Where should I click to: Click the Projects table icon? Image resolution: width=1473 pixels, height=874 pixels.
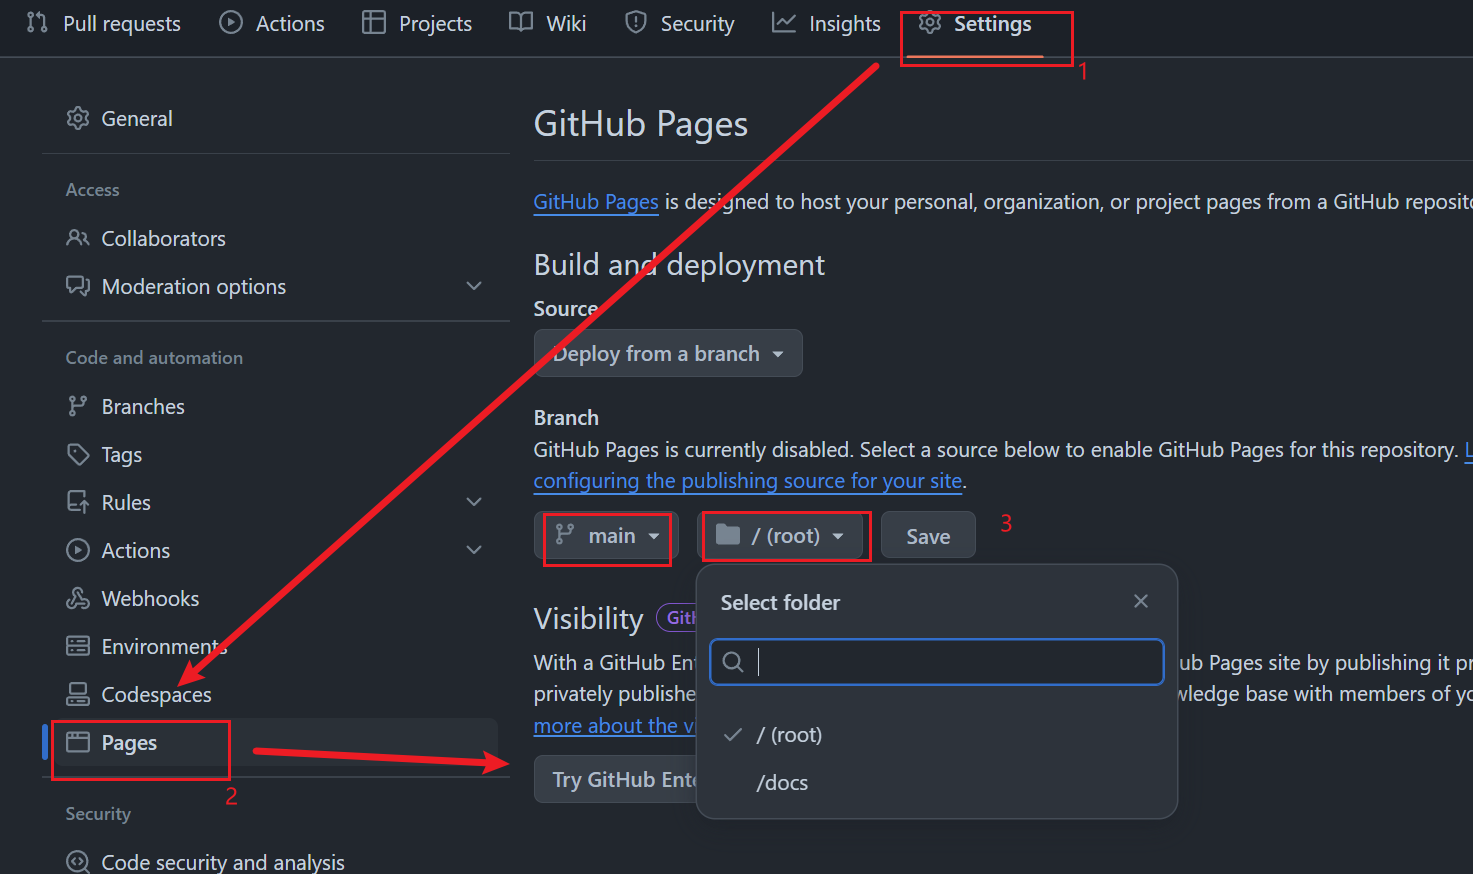point(374,22)
